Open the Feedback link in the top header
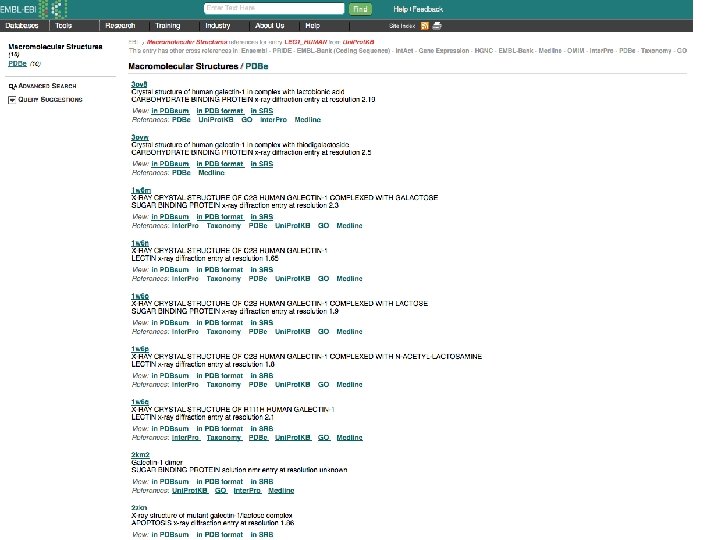Image resolution: width=720 pixels, height=540 pixels. tap(428, 9)
